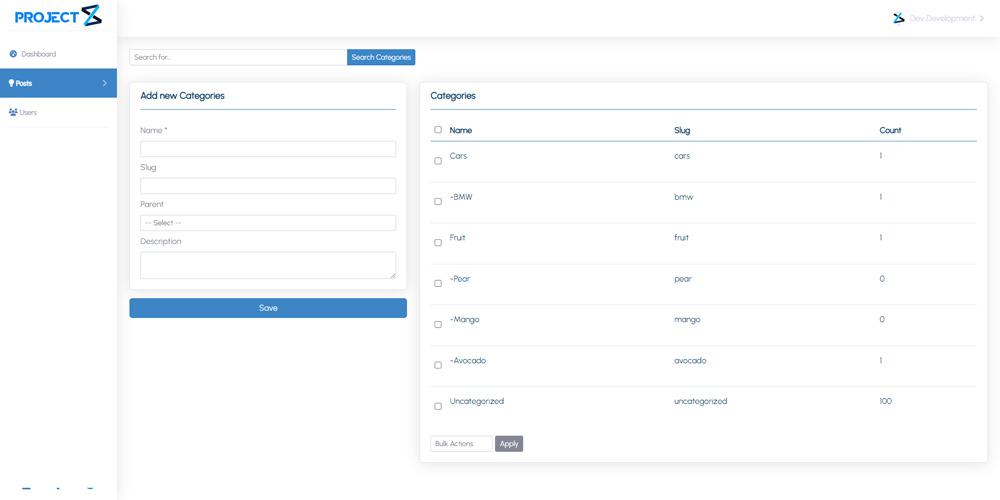The height and width of the screenshot is (500, 1000).
Task: Click the Users group icon
Action: pos(13,112)
